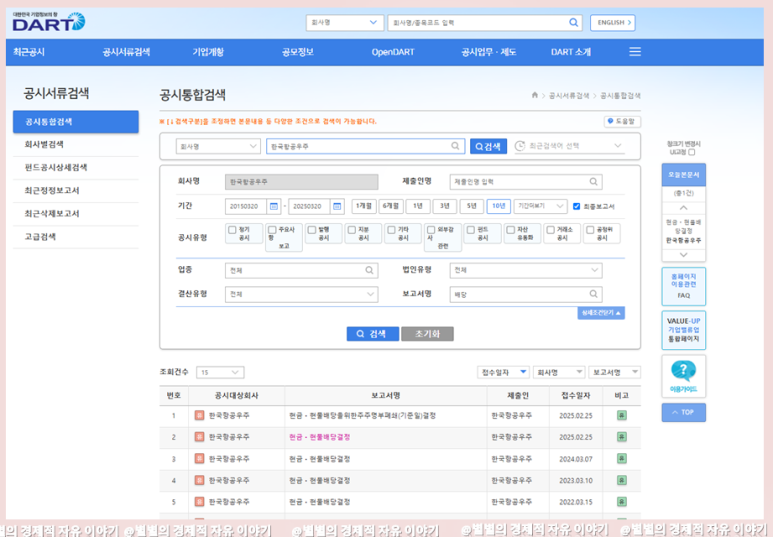Click the 도움말 help button
This screenshot has width=773, height=537.
pyautogui.click(x=622, y=121)
